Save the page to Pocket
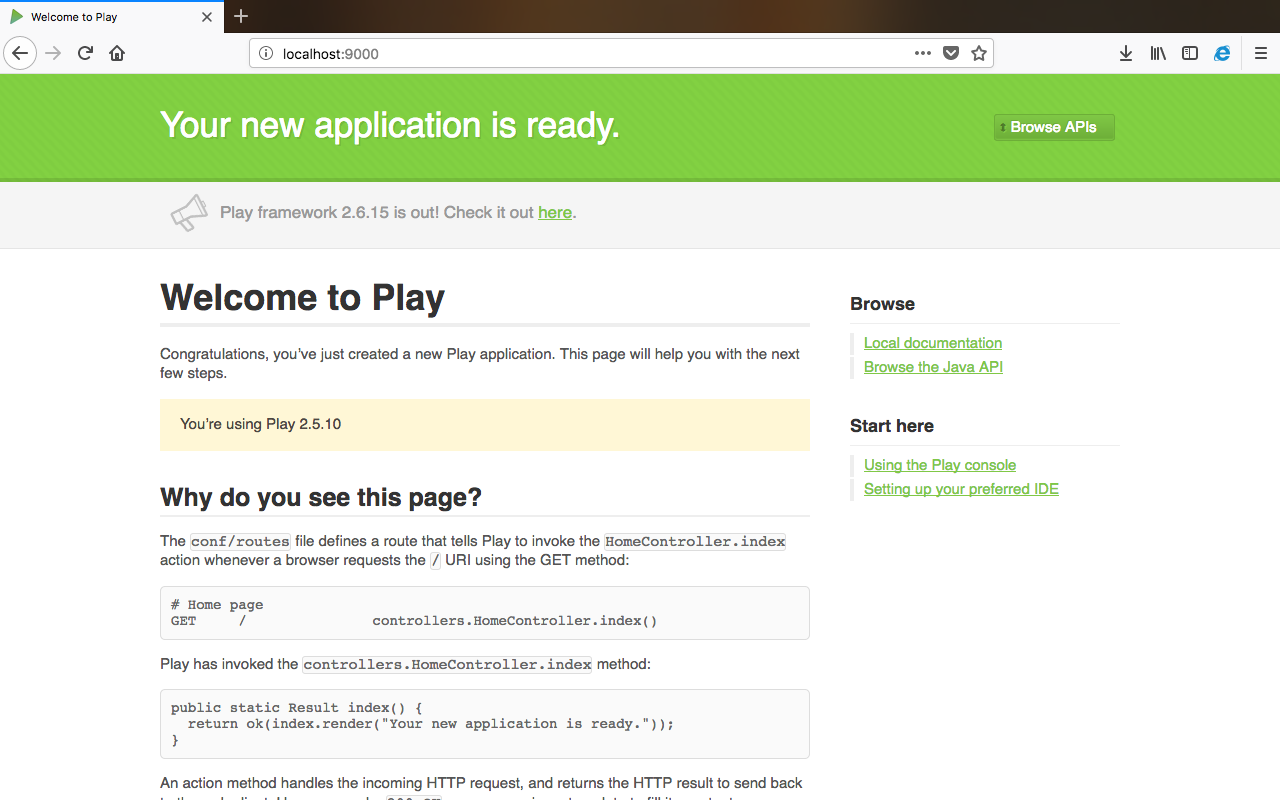This screenshot has width=1280, height=800. click(x=950, y=53)
